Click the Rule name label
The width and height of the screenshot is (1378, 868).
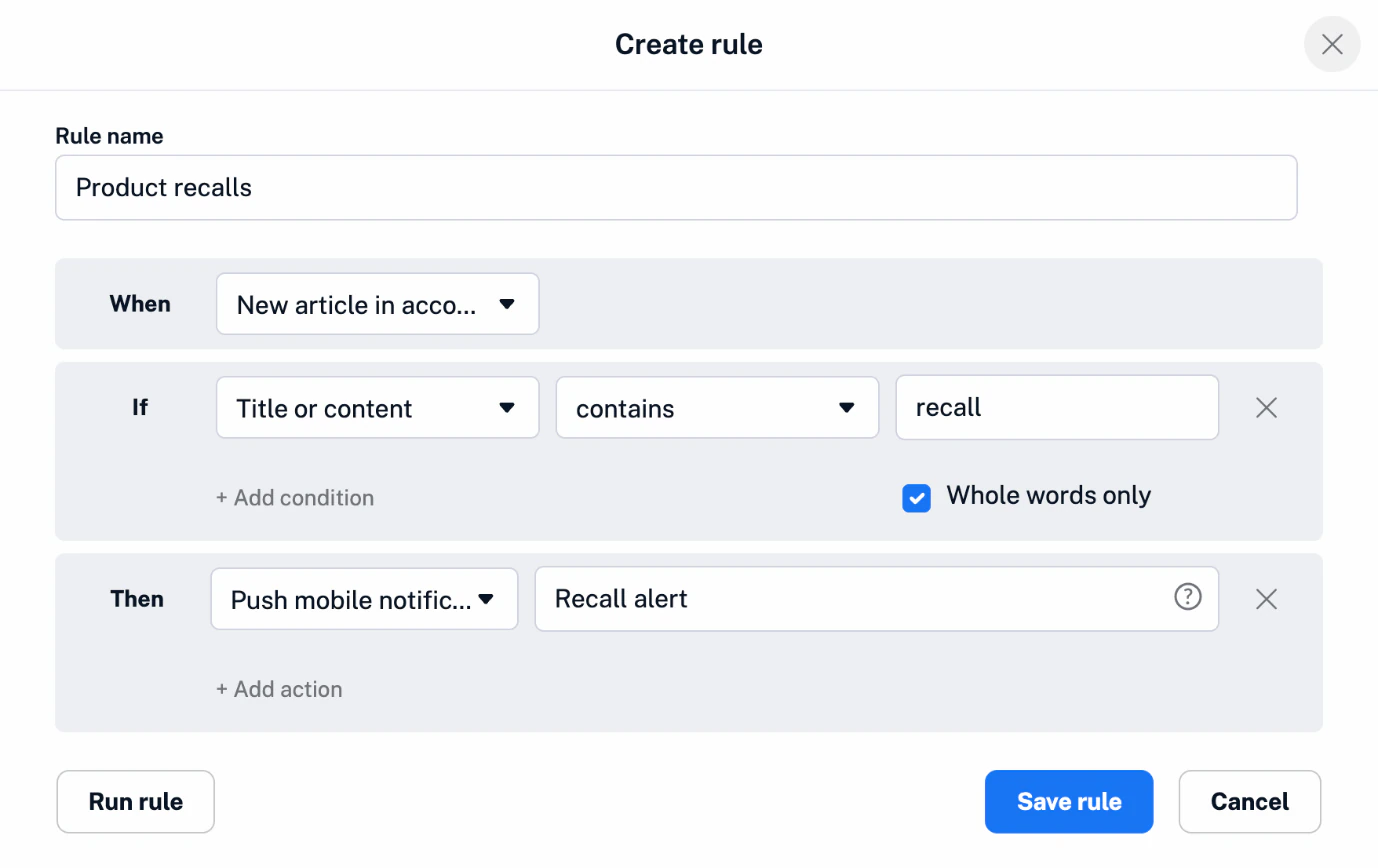[109, 136]
